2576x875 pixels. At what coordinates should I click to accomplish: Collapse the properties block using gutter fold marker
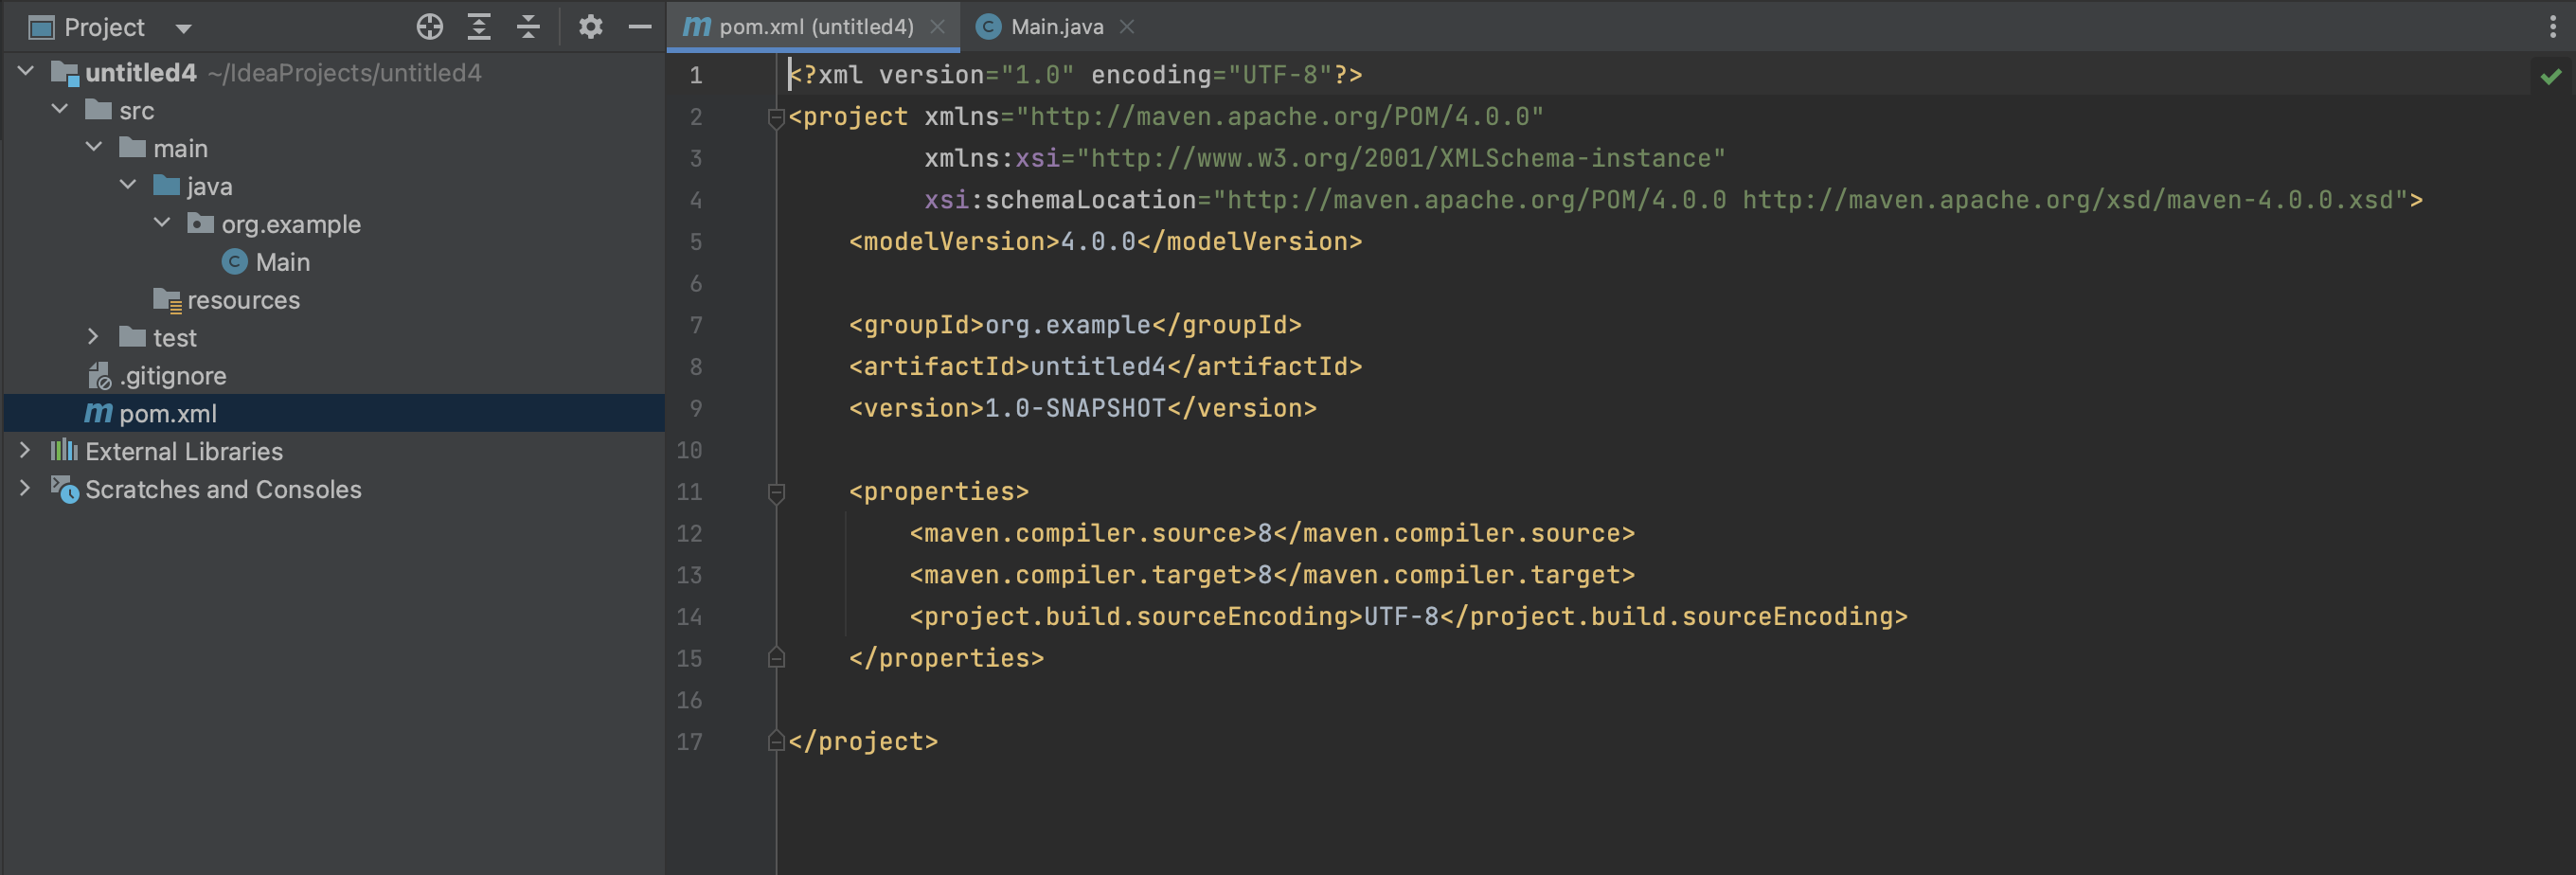pyautogui.click(x=776, y=492)
